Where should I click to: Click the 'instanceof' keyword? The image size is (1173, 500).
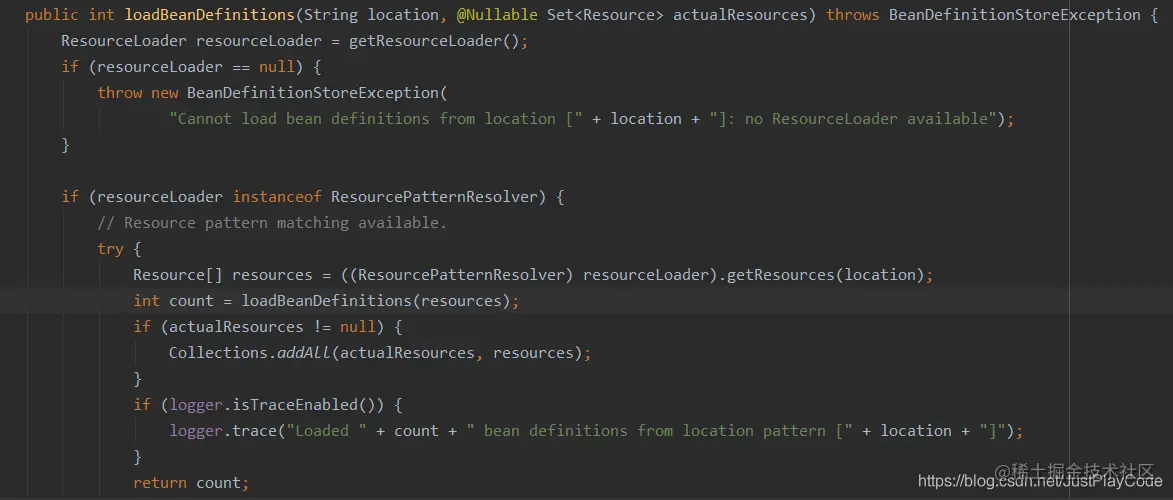[277, 197]
